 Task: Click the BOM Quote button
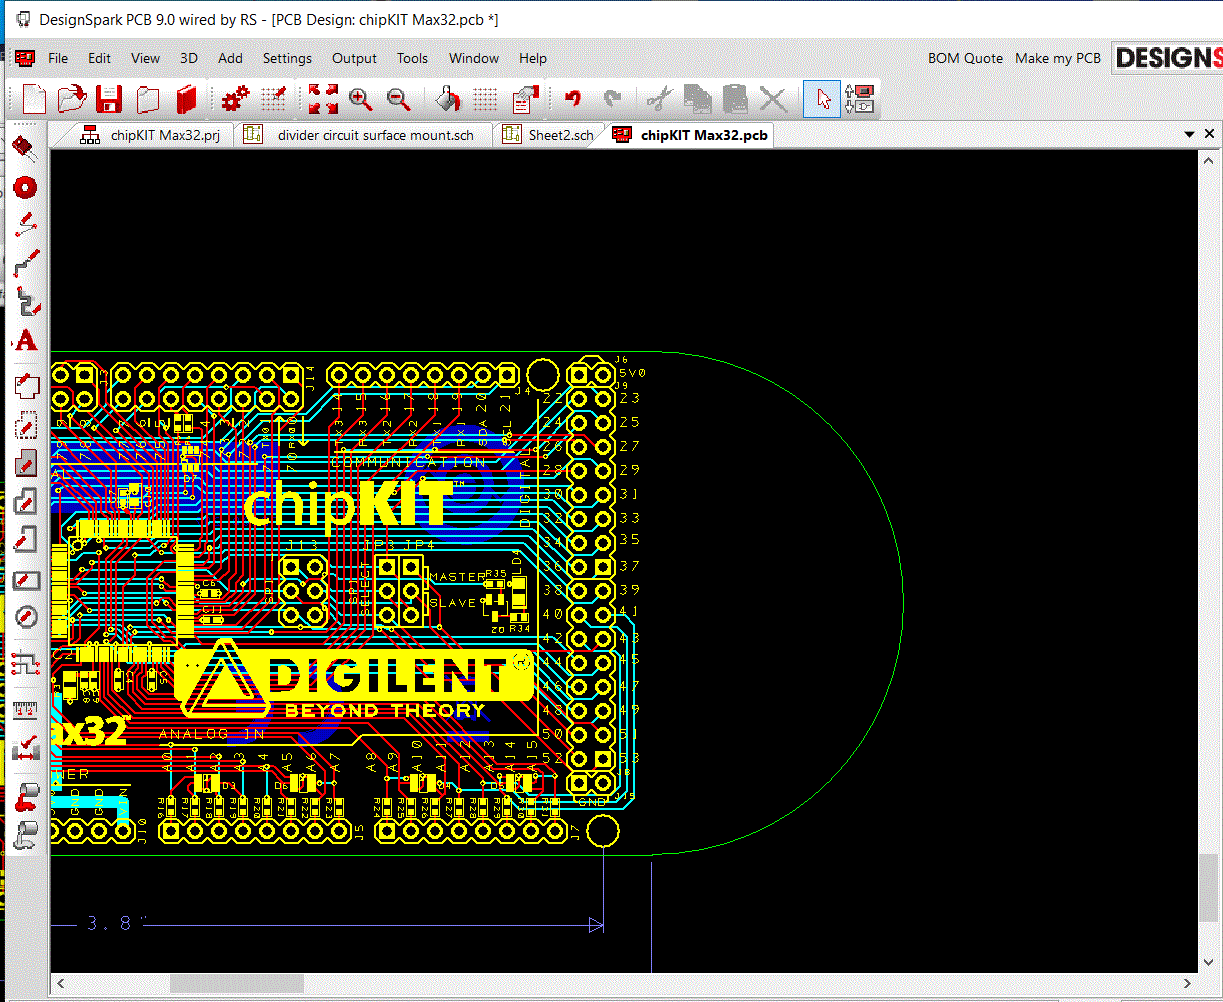point(965,58)
